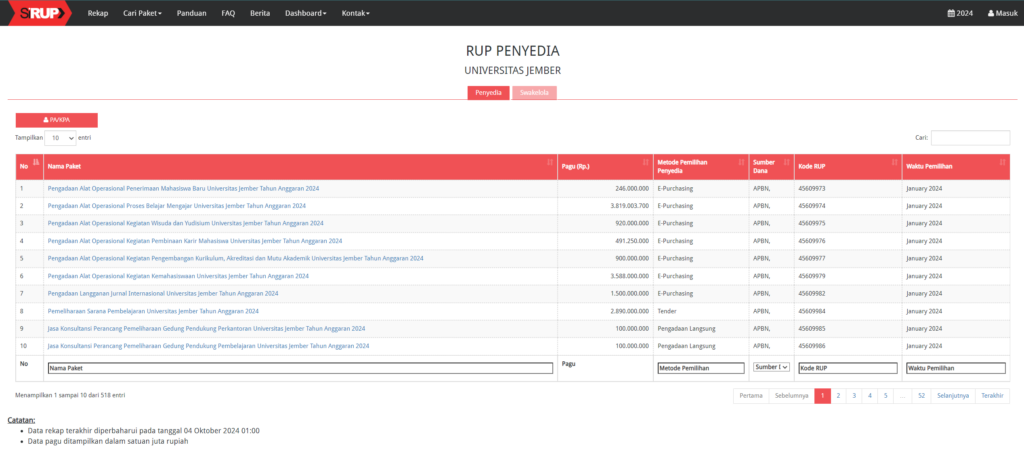Open Langganan Jurnal Internasional package link
The image size is (1024, 453).
coord(163,293)
